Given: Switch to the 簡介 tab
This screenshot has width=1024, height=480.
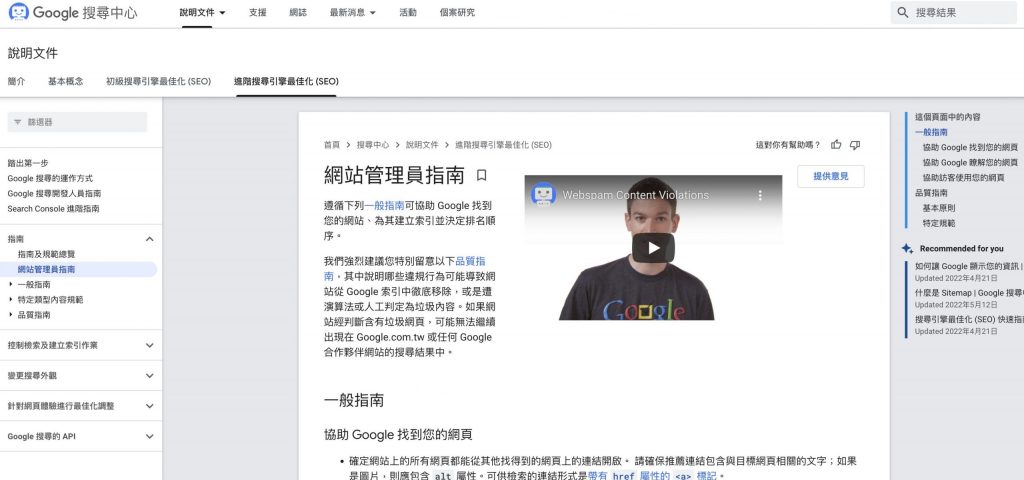Looking at the screenshot, I should (16, 82).
